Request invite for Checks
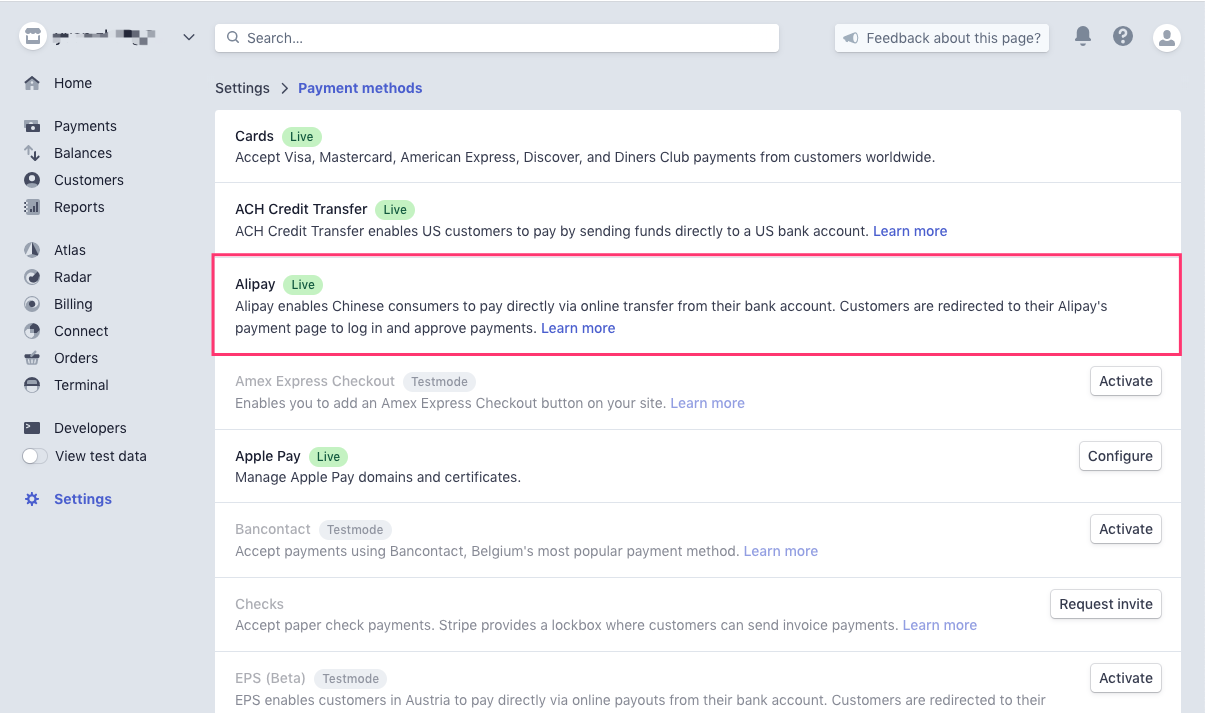The height and width of the screenshot is (713, 1205). pyautogui.click(x=1106, y=604)
